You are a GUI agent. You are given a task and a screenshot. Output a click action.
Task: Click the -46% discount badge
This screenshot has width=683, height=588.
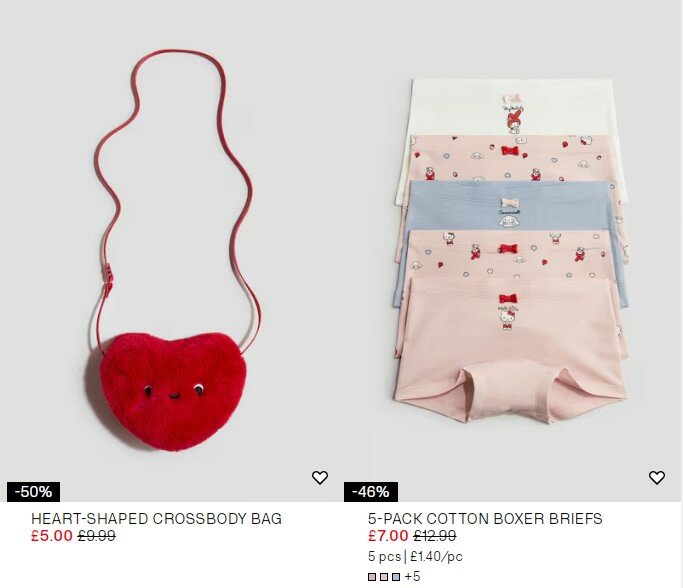pyautogui.click(x=371, y=492)
